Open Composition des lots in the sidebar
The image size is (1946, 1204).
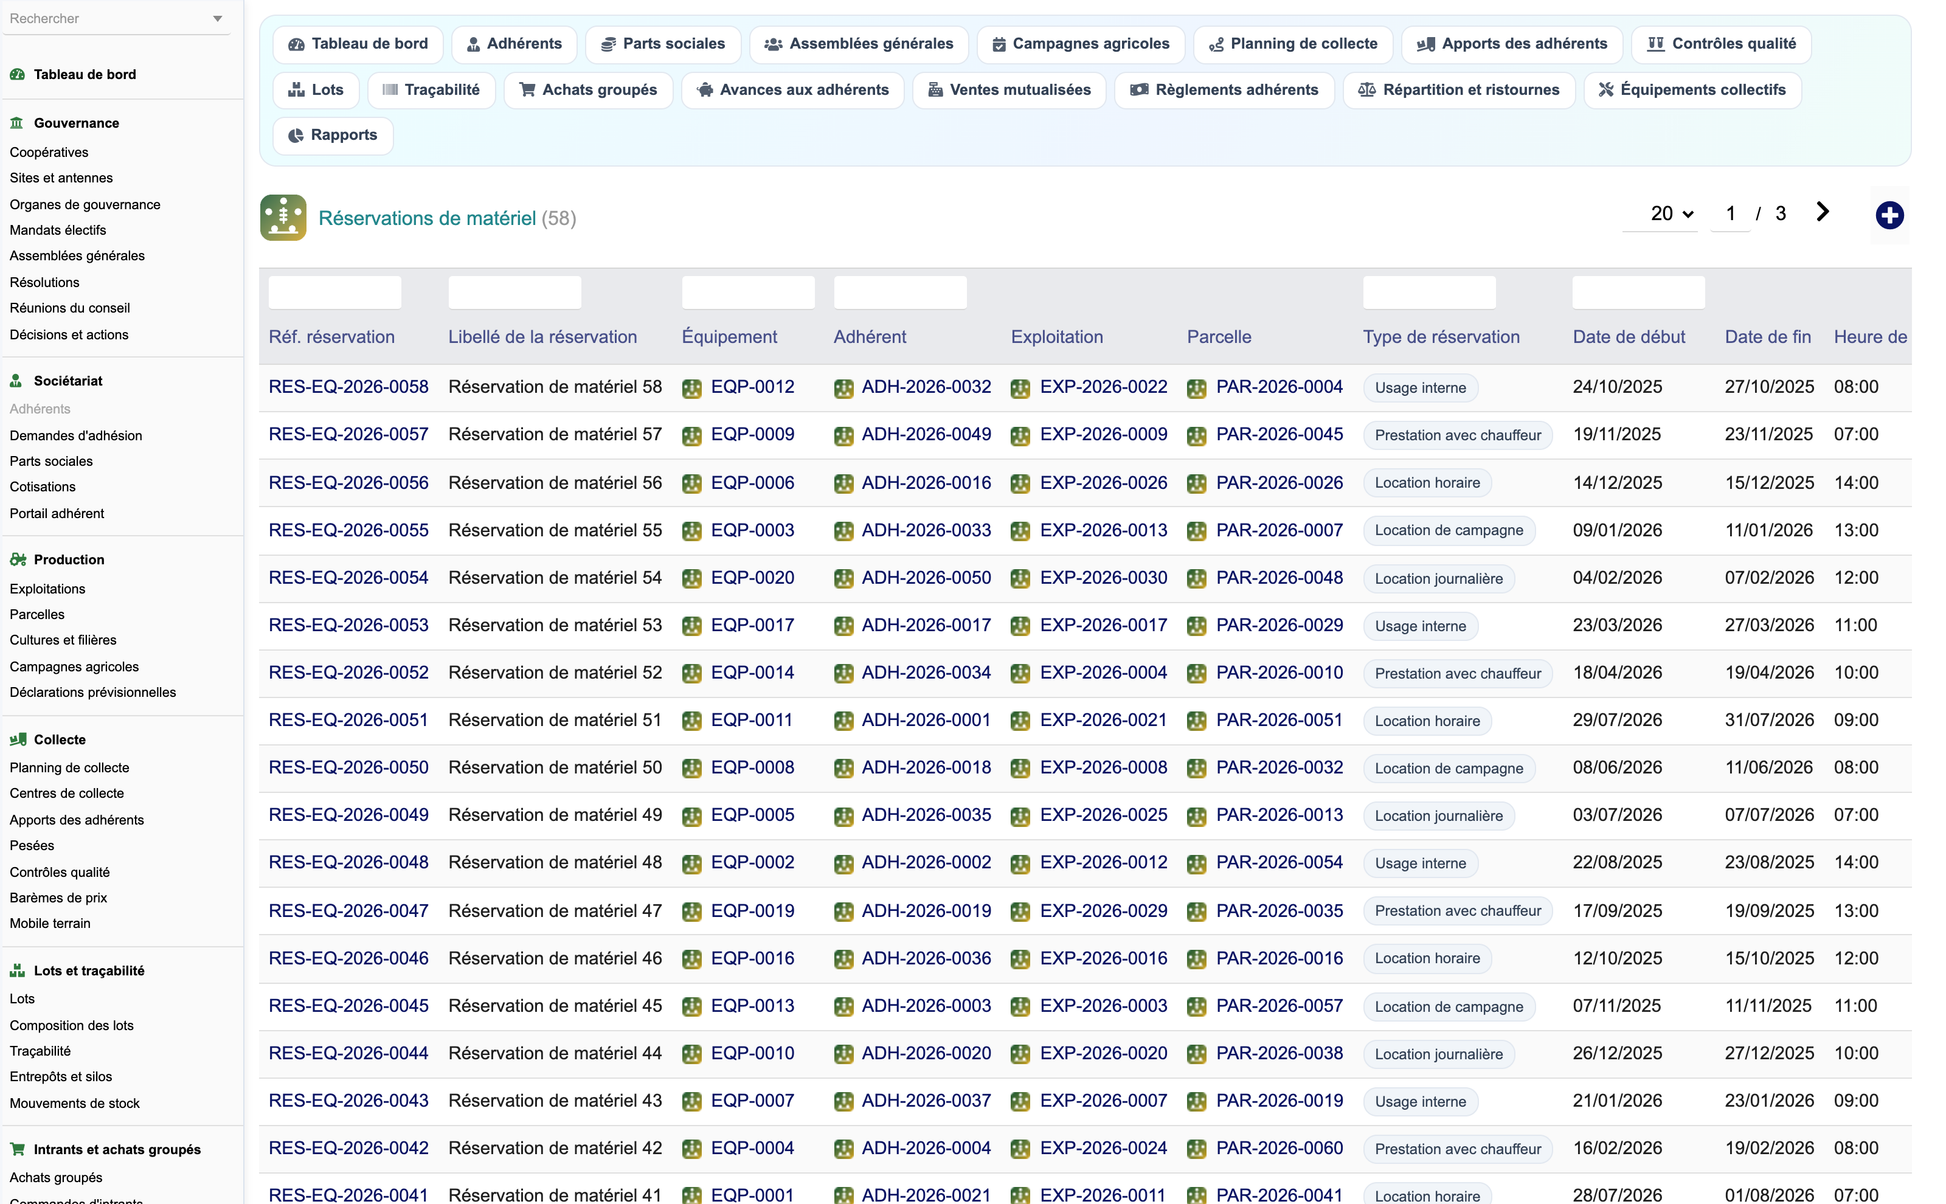[71, 1026]
